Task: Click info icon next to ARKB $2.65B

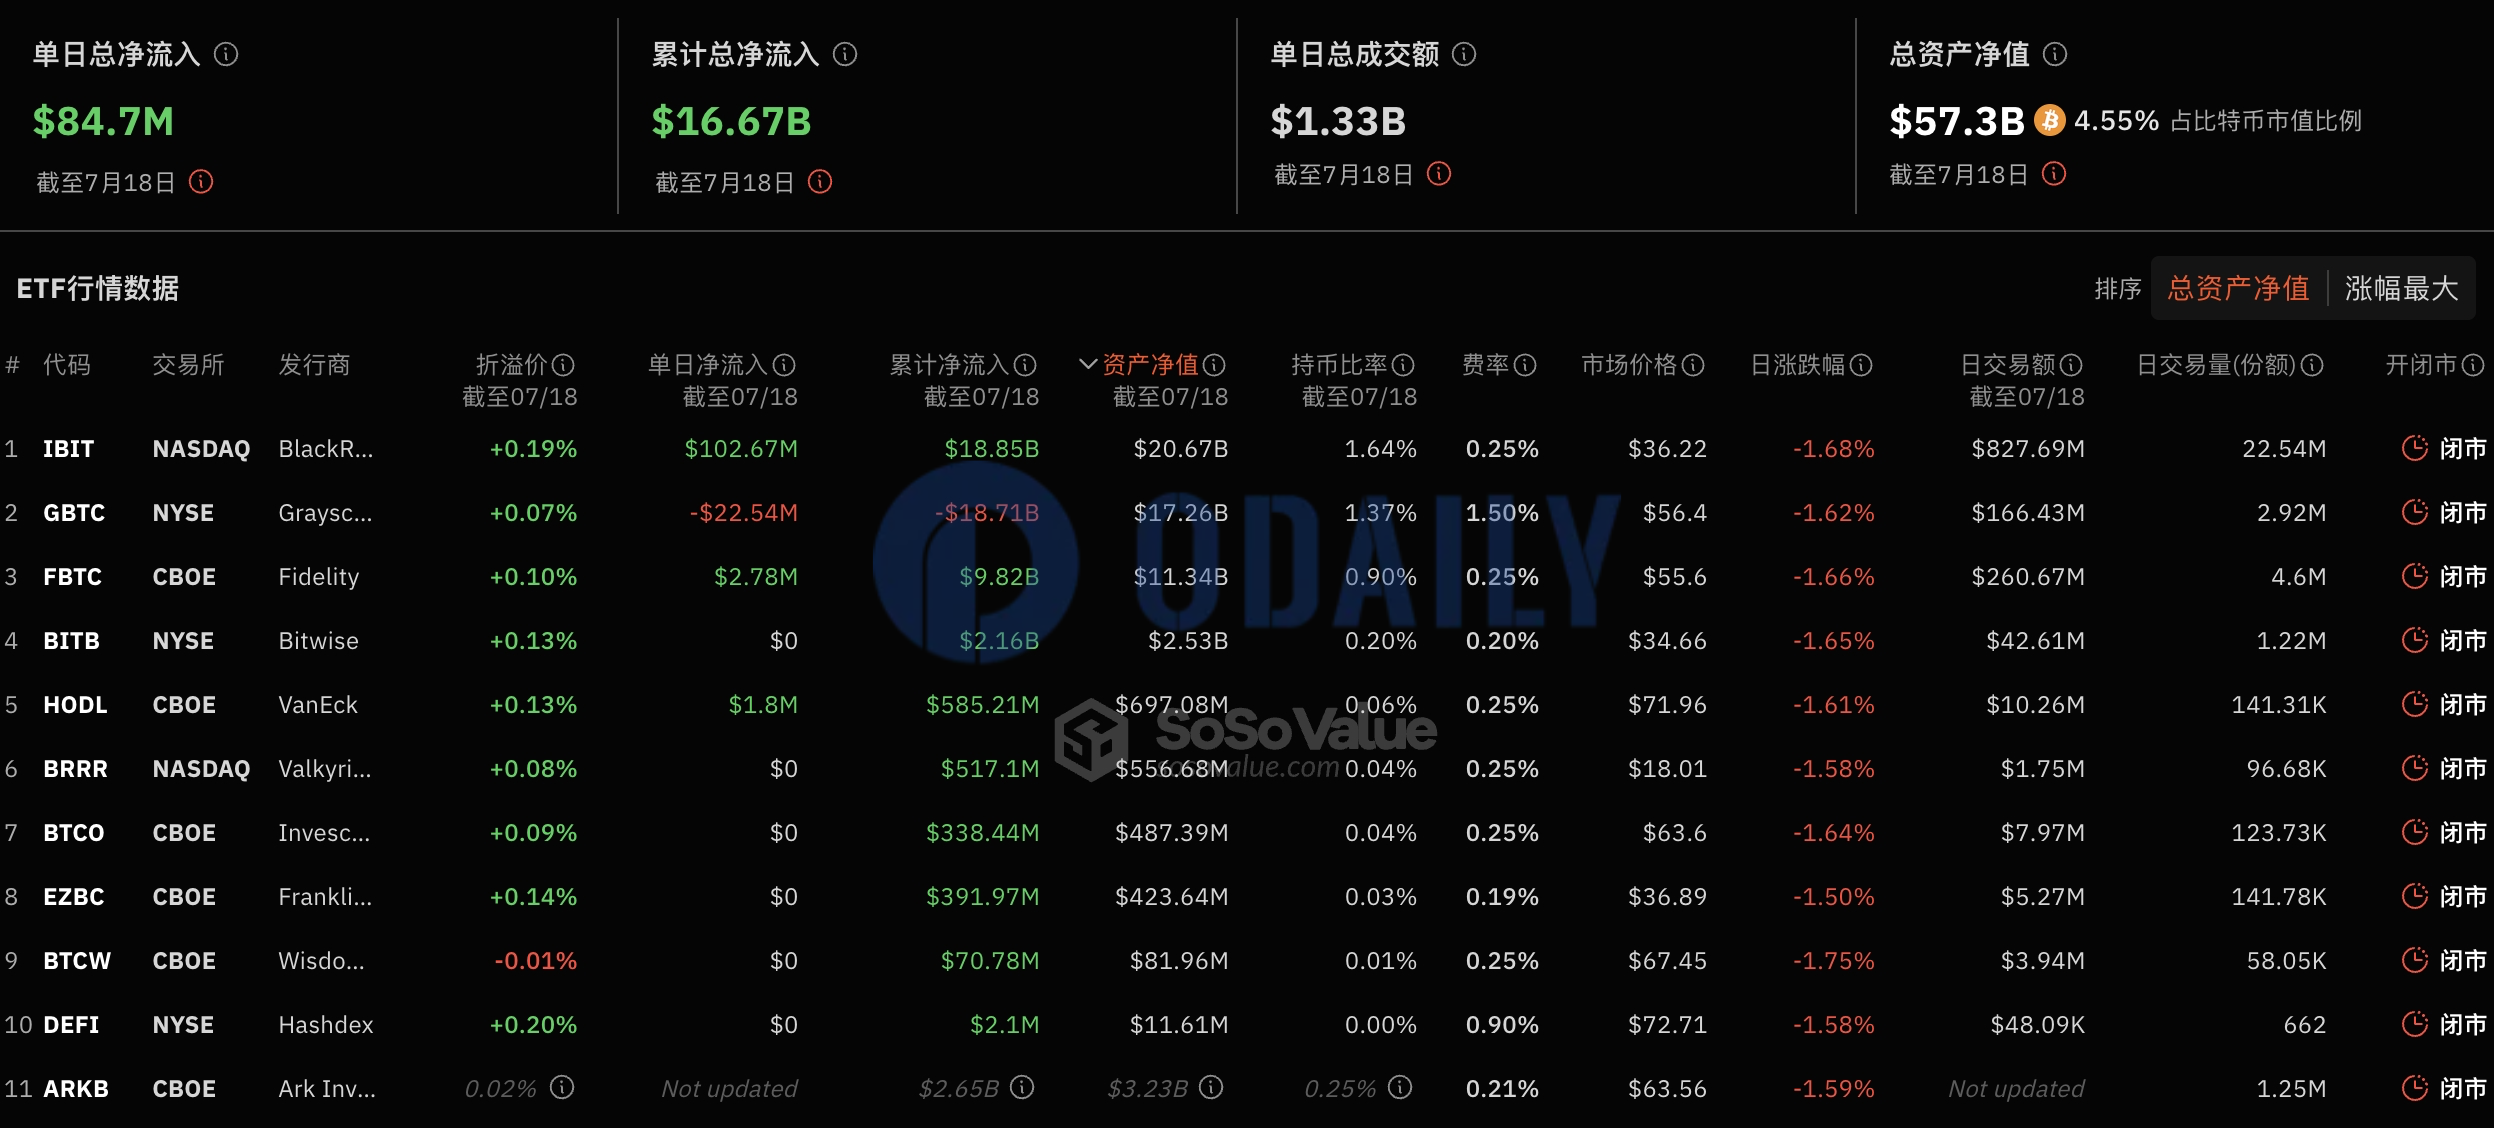Action: pos(1022,1087)
